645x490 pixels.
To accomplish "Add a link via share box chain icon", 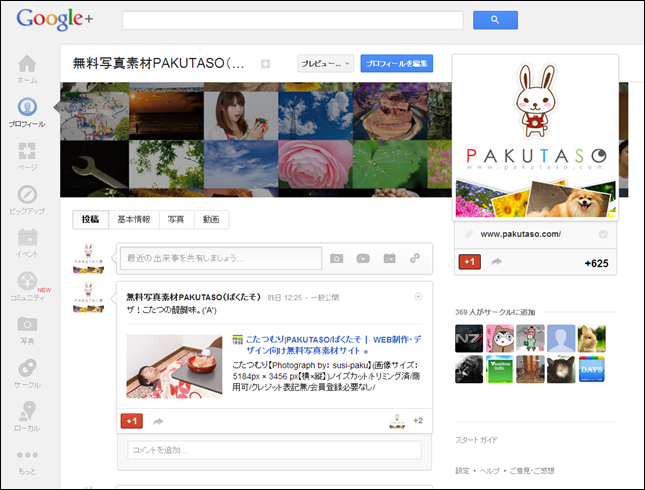I will [415, 258].
